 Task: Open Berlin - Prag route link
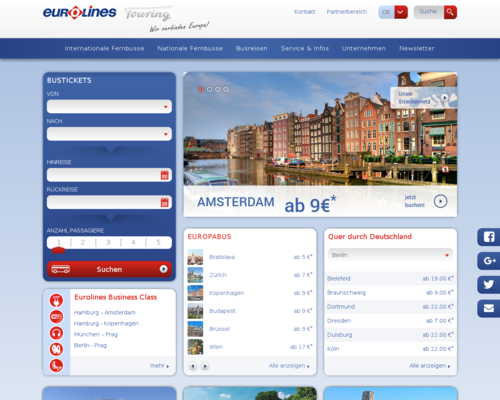tap(90, 345)
